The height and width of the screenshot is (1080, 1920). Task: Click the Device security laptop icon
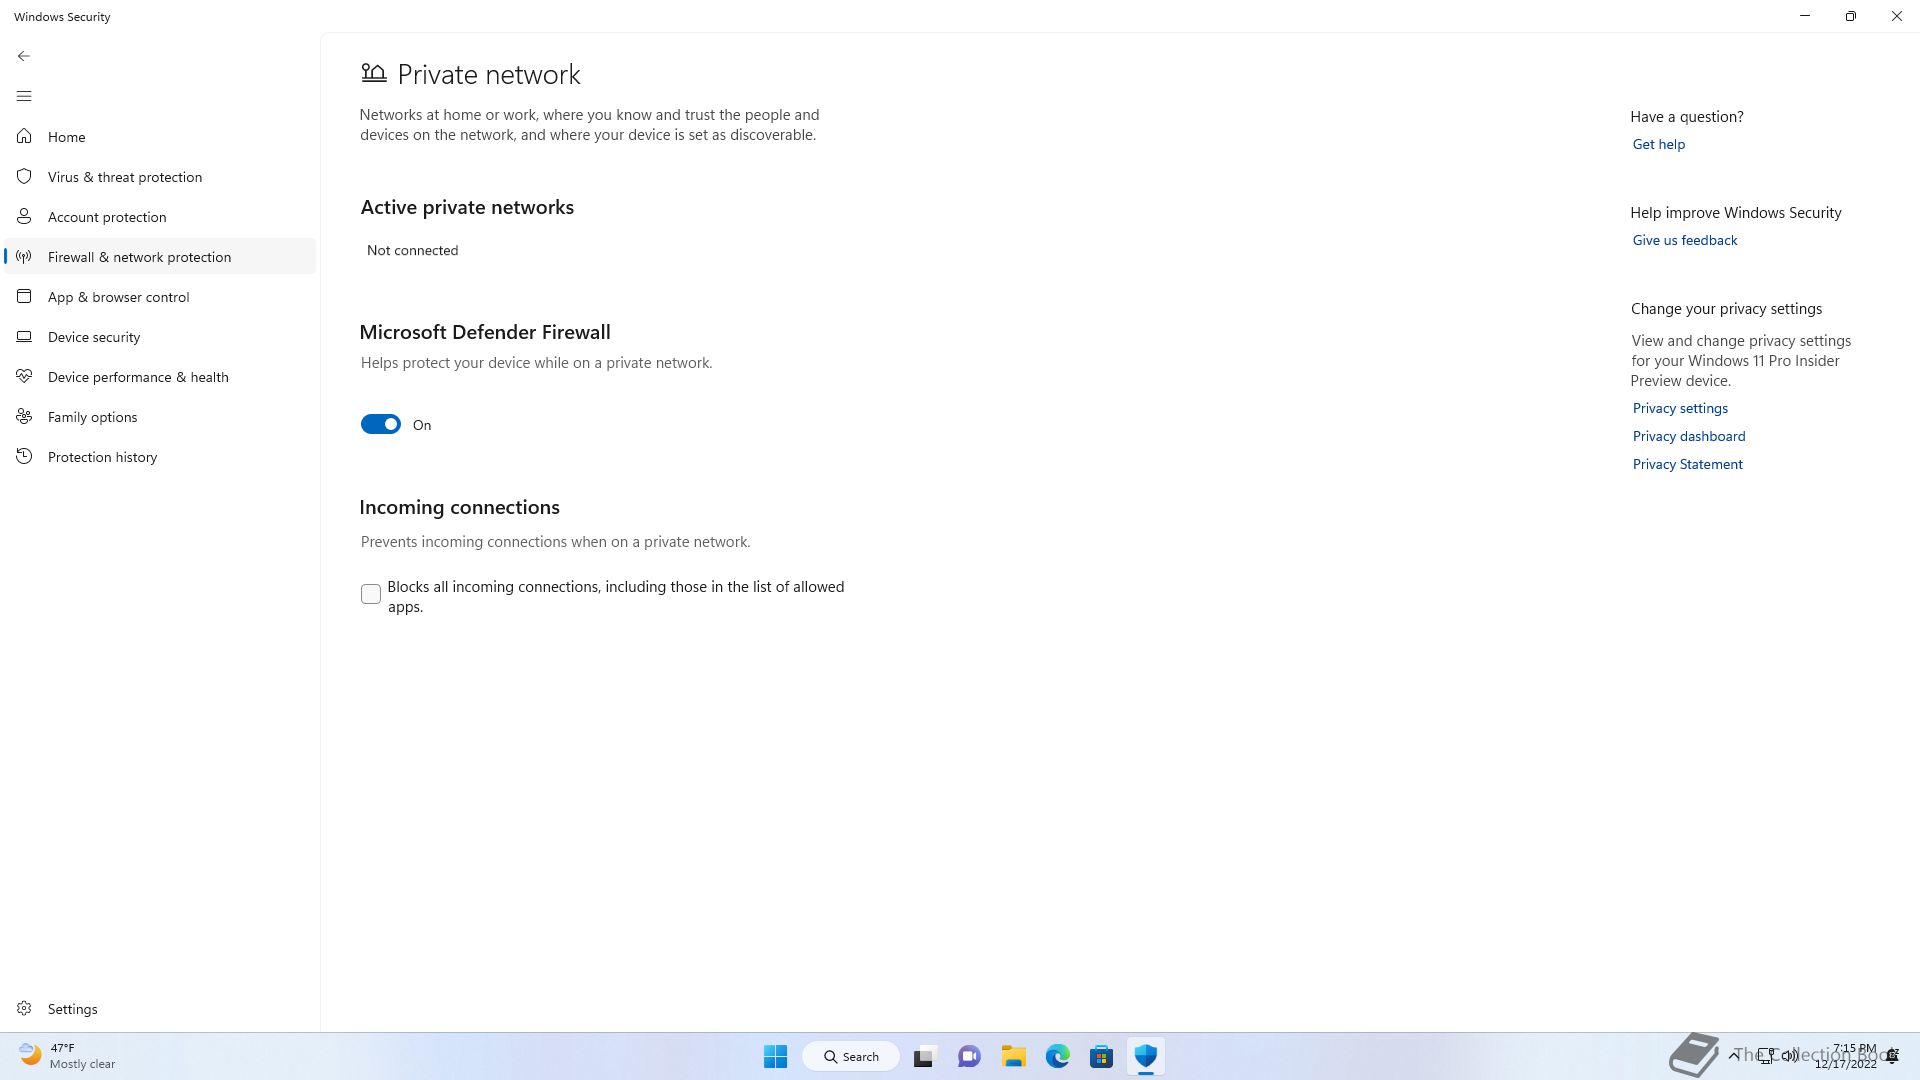click(x=24, y=337)
